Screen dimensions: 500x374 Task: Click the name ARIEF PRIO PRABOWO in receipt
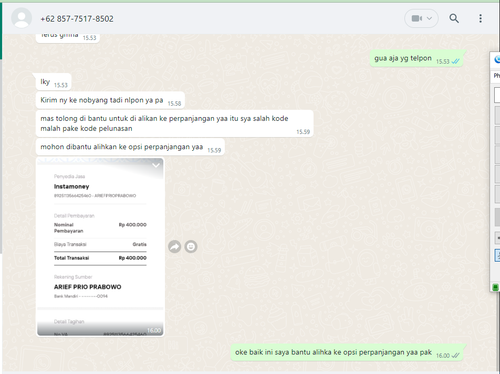pyautogui.click(x=88, y=287)
